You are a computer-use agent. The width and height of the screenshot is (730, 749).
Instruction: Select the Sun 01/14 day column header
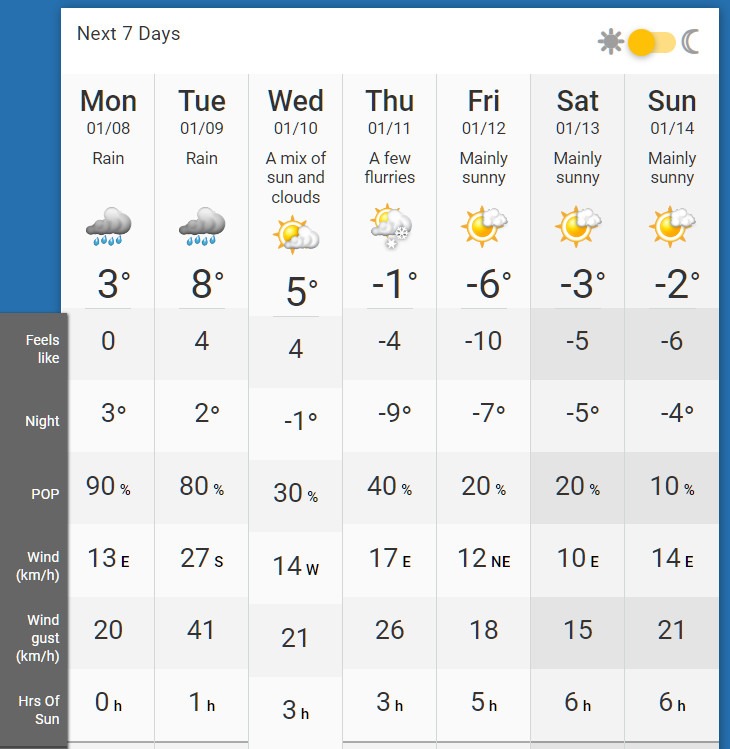click(x=672, y=110)
